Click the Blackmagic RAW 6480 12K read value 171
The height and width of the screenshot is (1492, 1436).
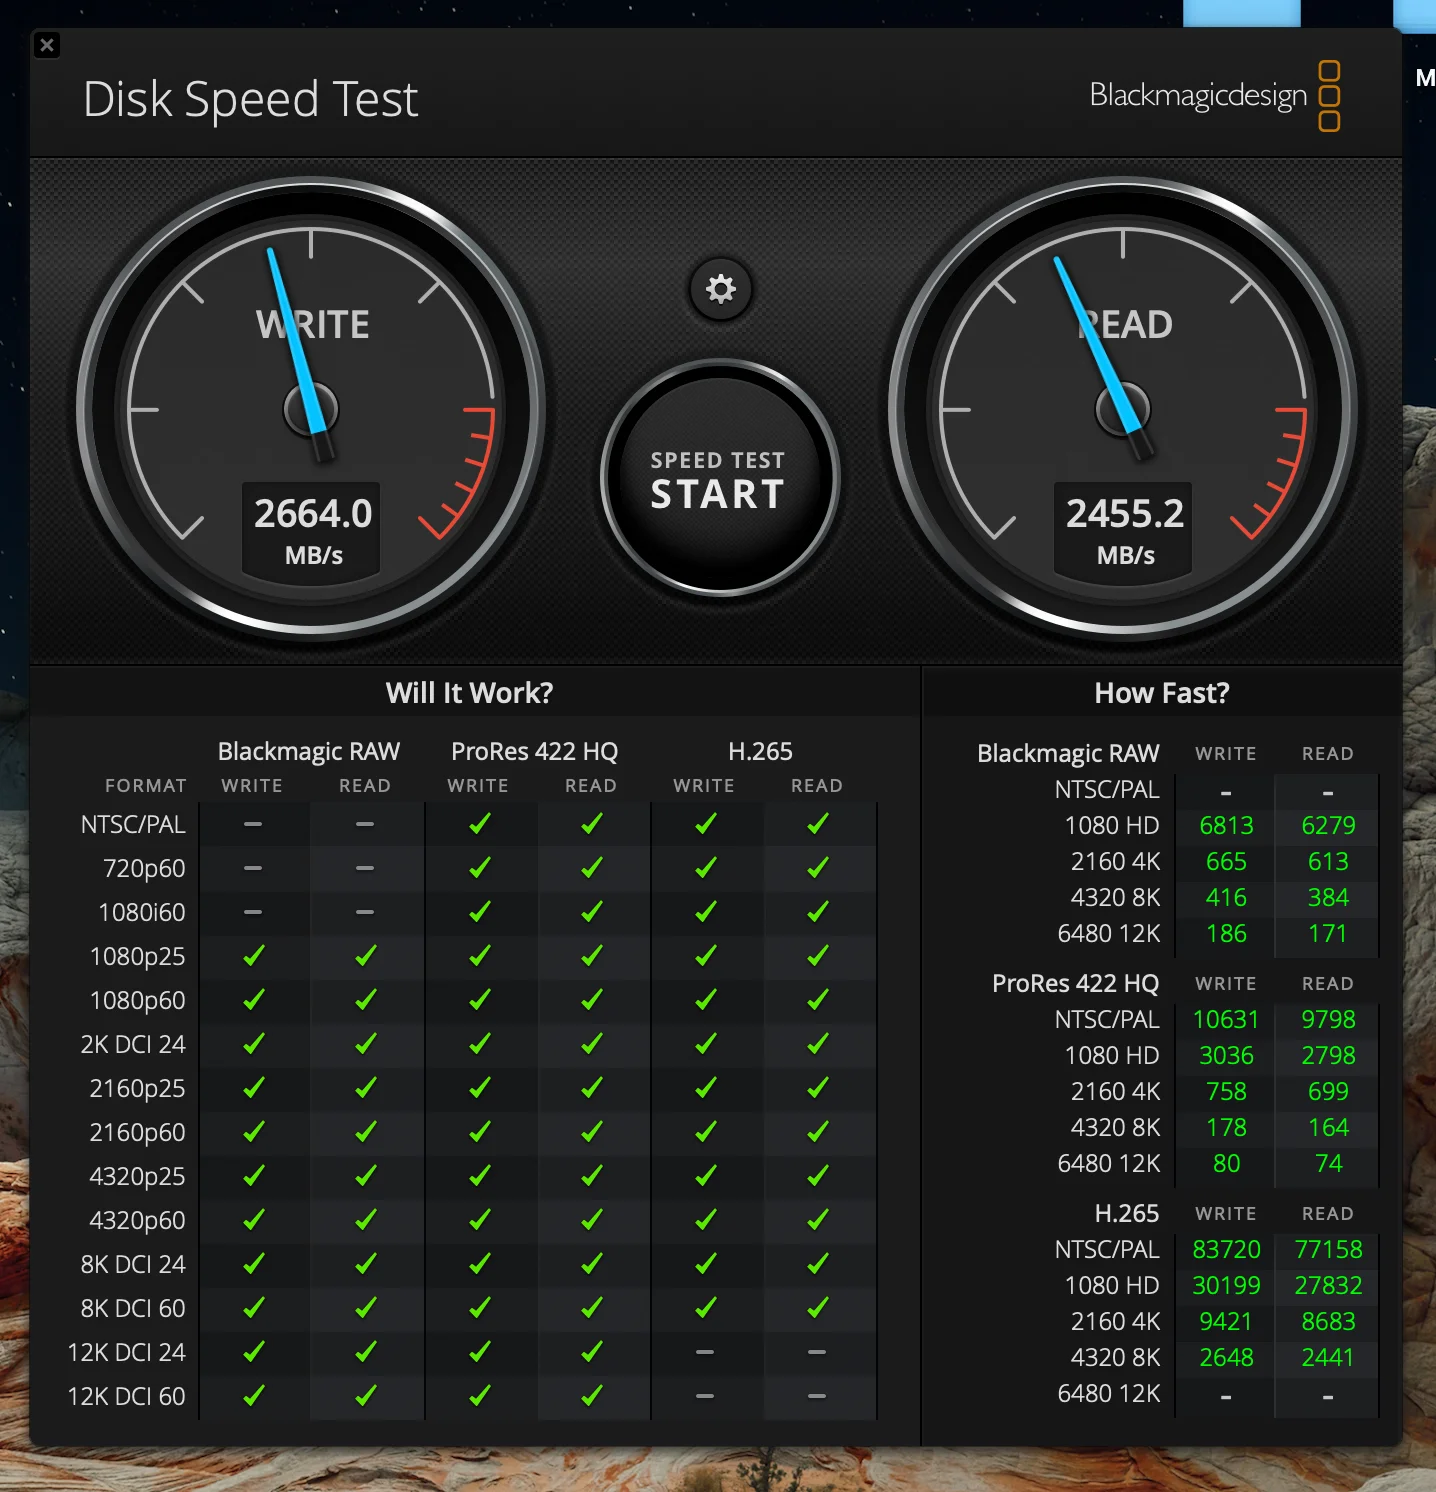coord(1328,933)
